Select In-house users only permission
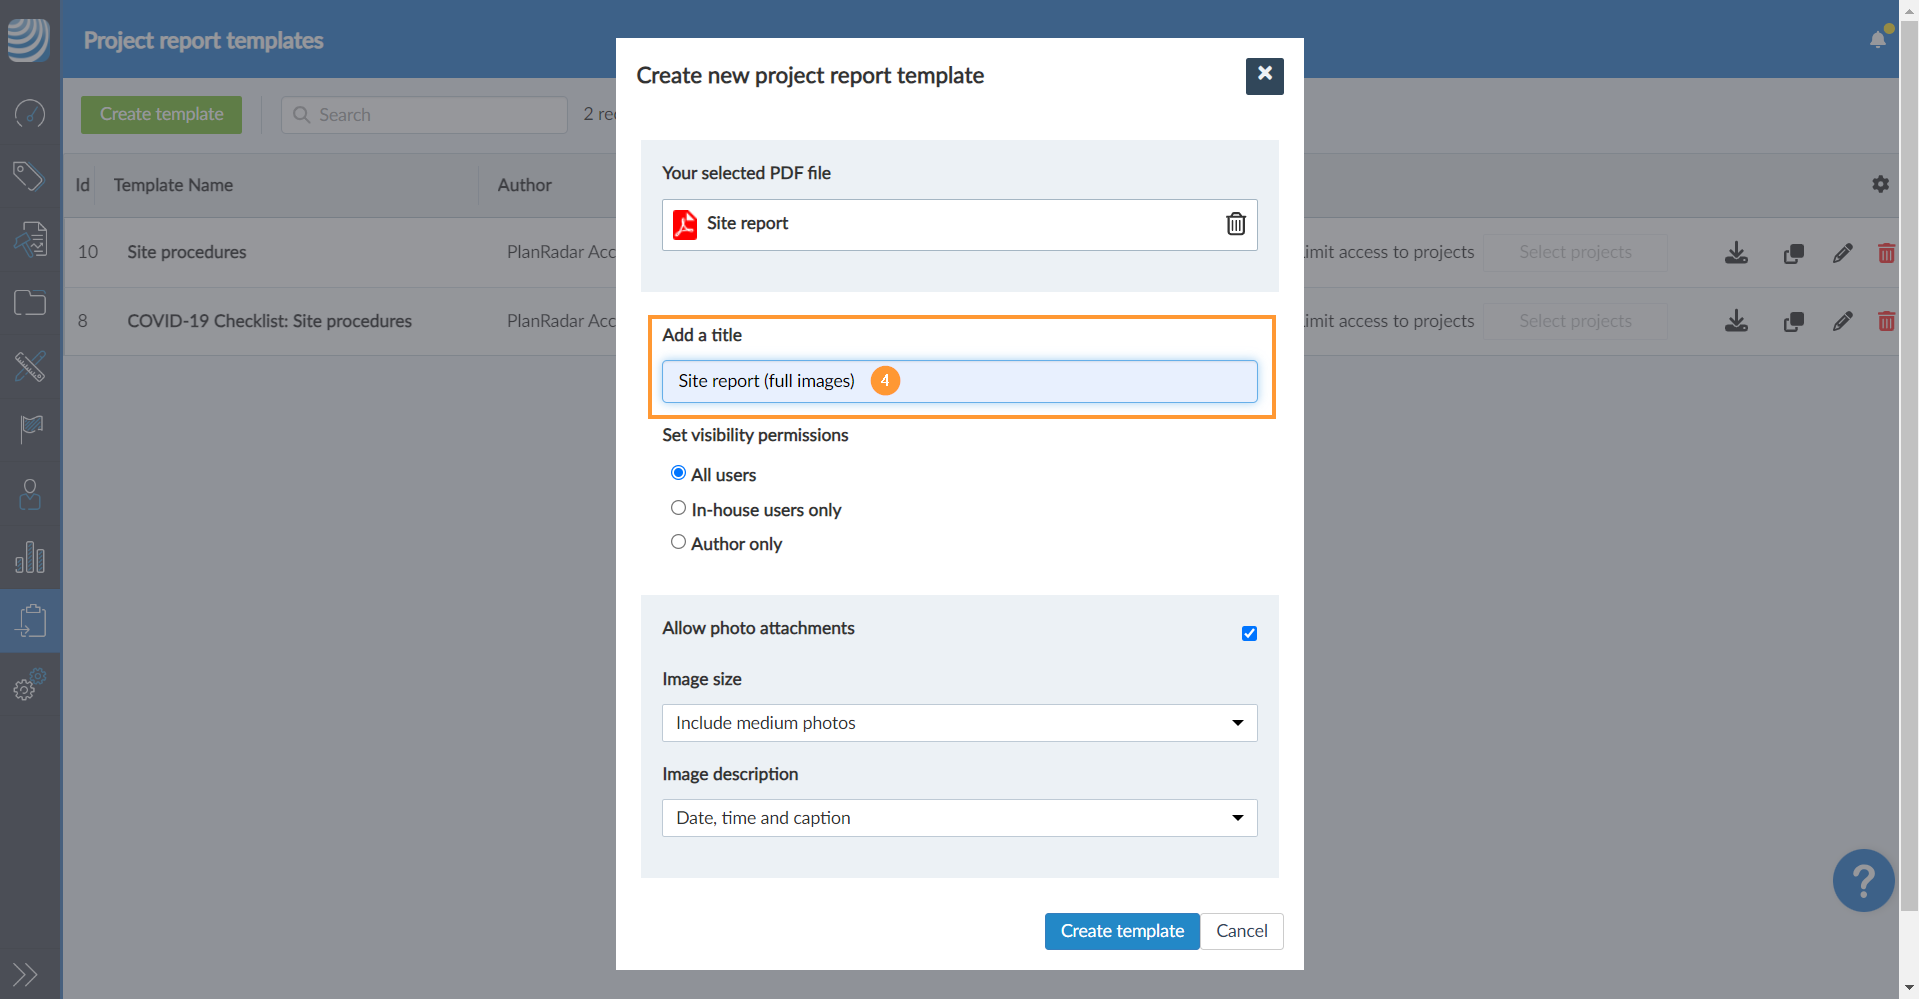The width and height of the screenshot is (1919, 999). 678,508
